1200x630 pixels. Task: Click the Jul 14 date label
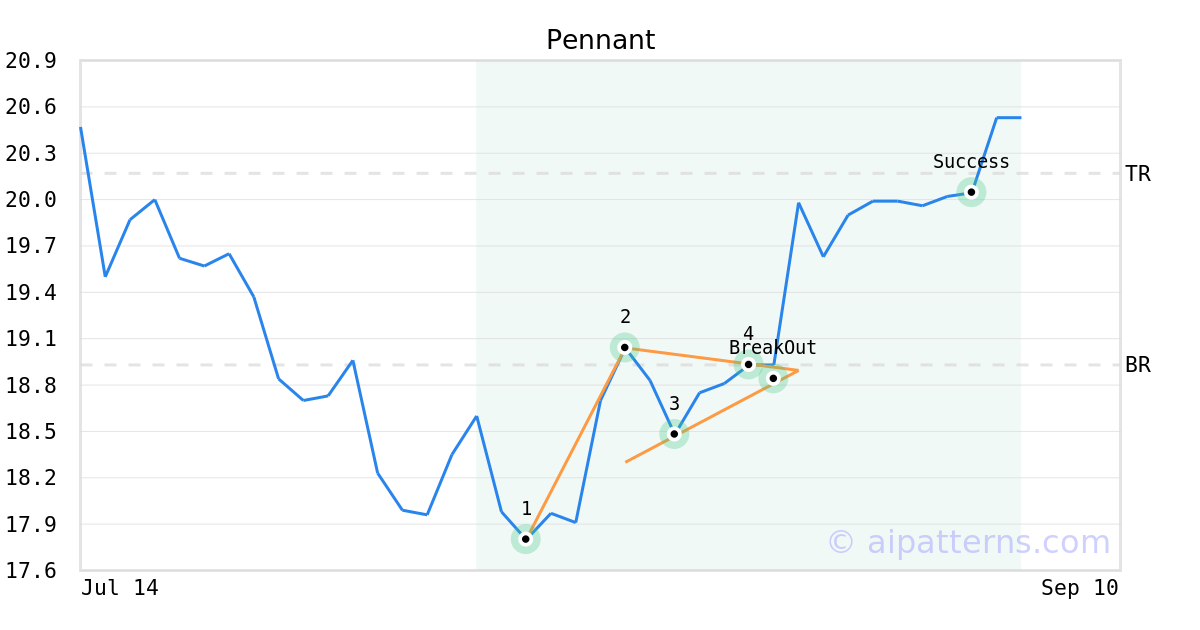coord(120,588)
